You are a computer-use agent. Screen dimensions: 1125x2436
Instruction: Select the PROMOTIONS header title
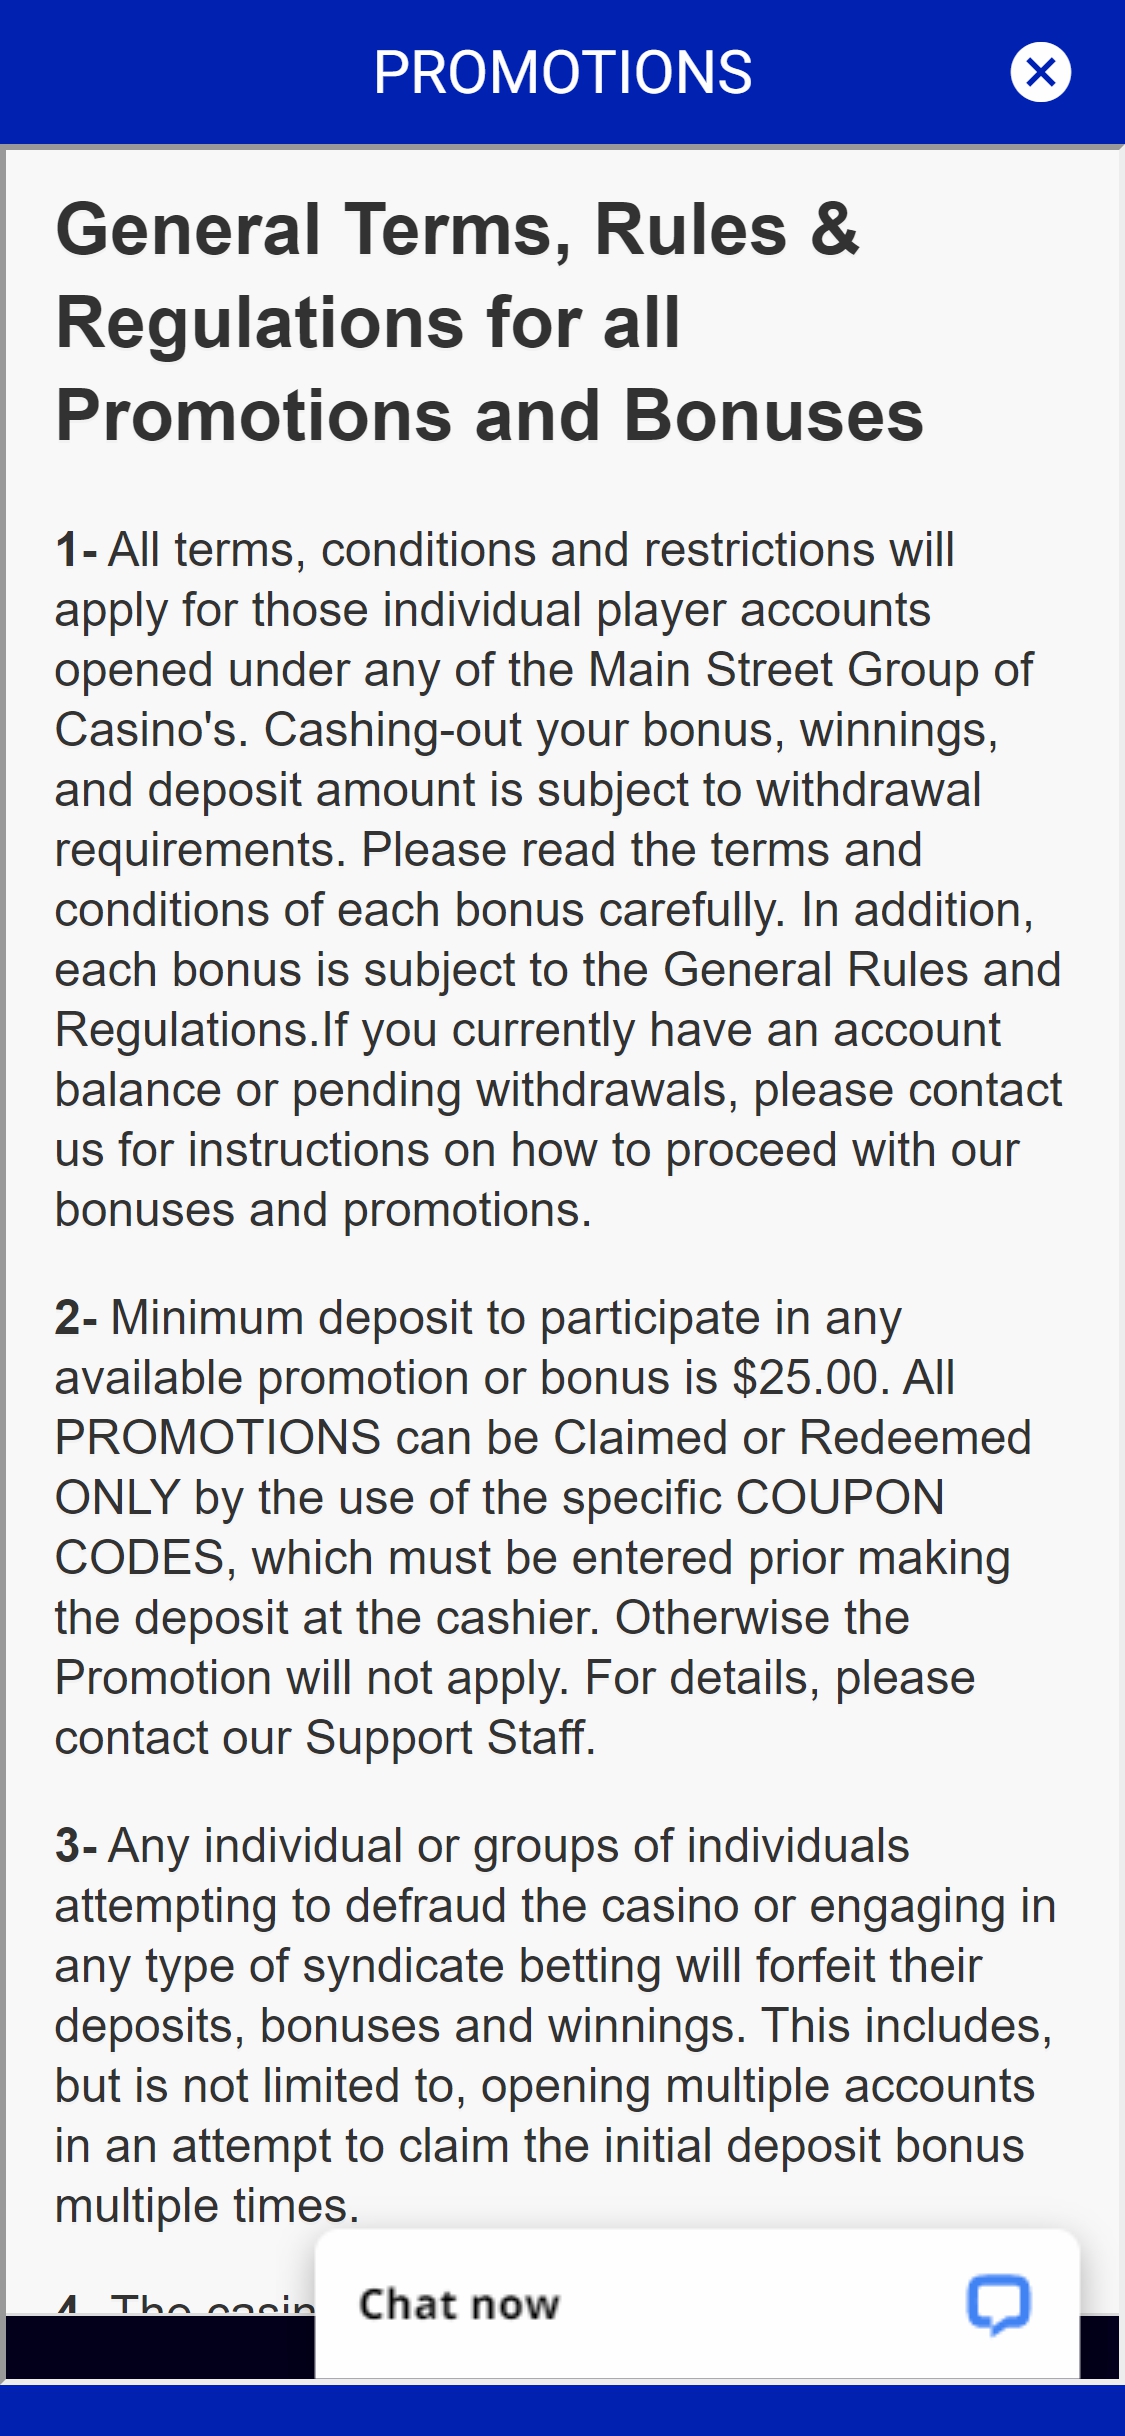pos(563,72)
